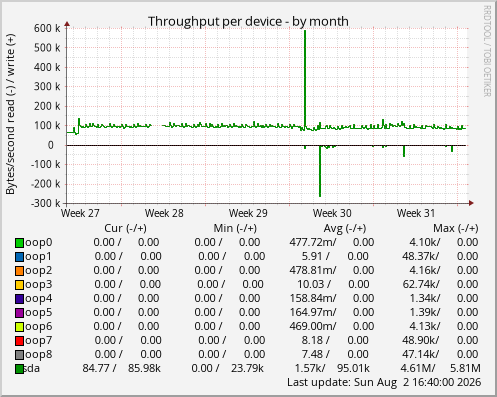Click the '400 k' y-axis label

click(47, 67)
